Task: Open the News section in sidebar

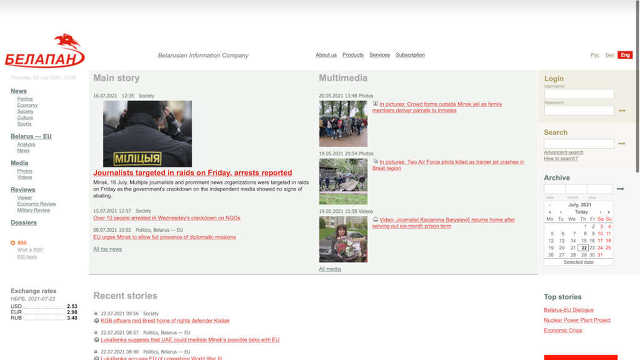Action: coord(19,91)
